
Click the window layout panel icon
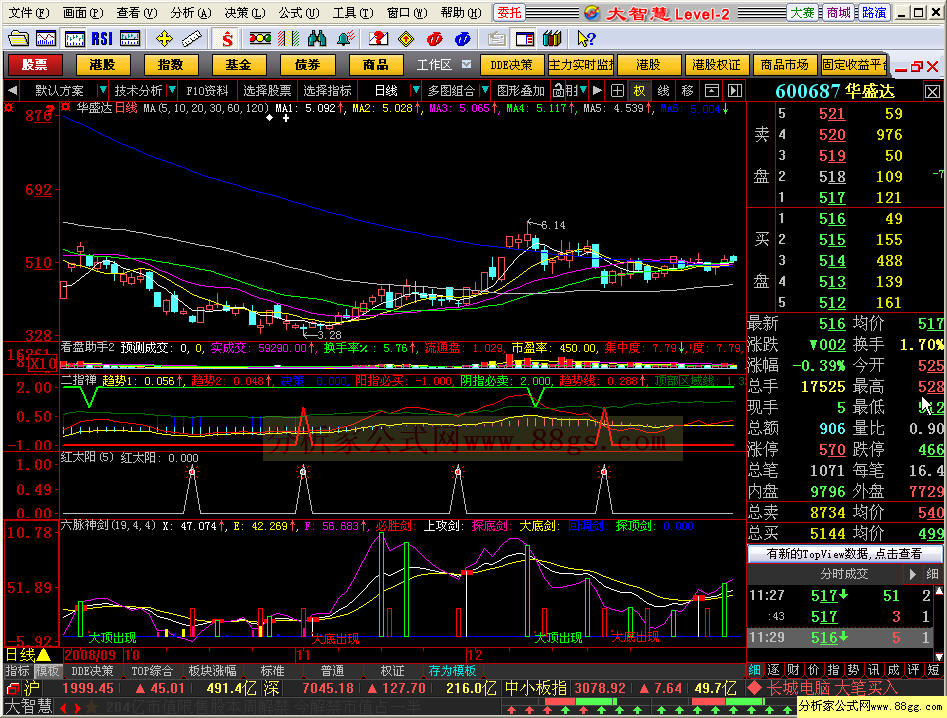524,39
